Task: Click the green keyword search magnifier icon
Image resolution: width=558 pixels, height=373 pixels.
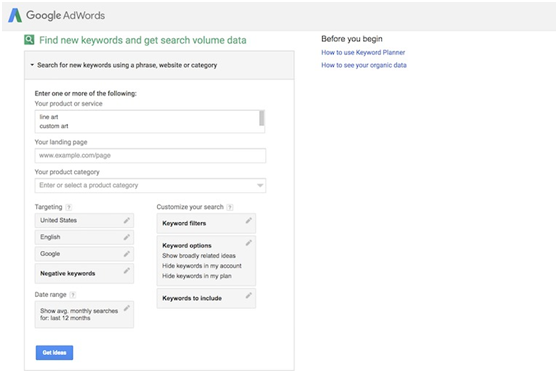Action: pyautogui.click(x=29, y=40)
